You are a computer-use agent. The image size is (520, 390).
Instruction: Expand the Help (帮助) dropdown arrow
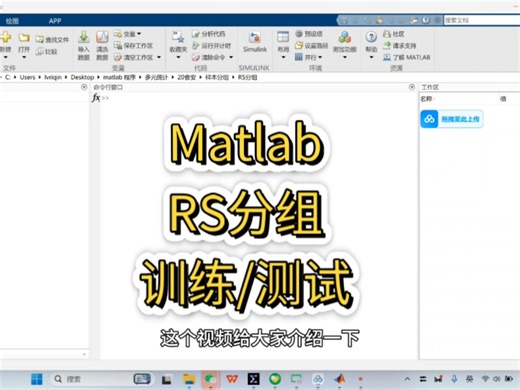click(371, 57)
